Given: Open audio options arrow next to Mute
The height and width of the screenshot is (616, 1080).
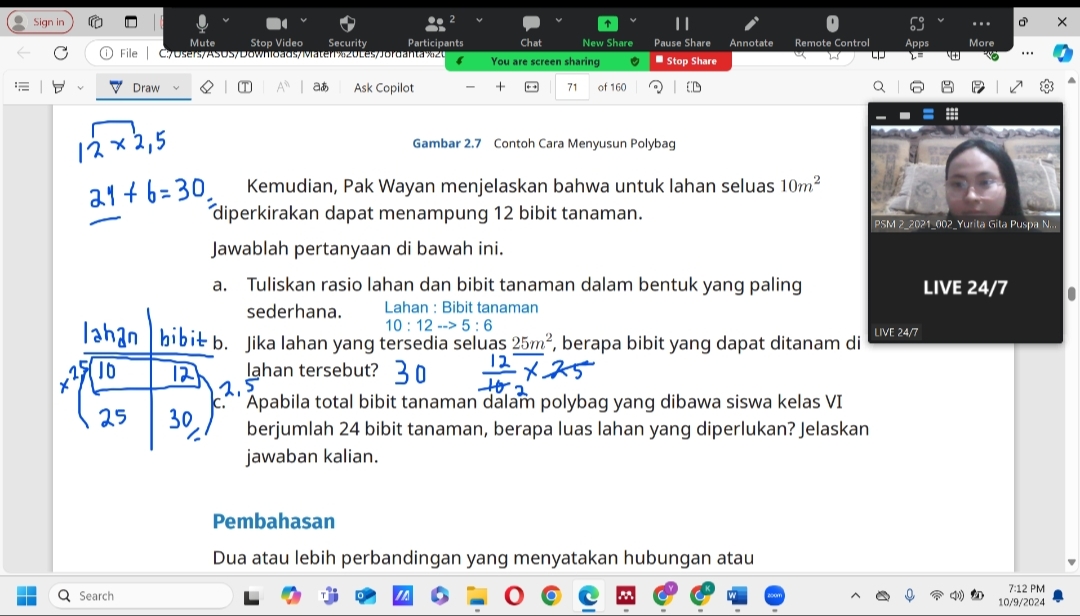Looking at the screenshot, I should coord(226,21).
